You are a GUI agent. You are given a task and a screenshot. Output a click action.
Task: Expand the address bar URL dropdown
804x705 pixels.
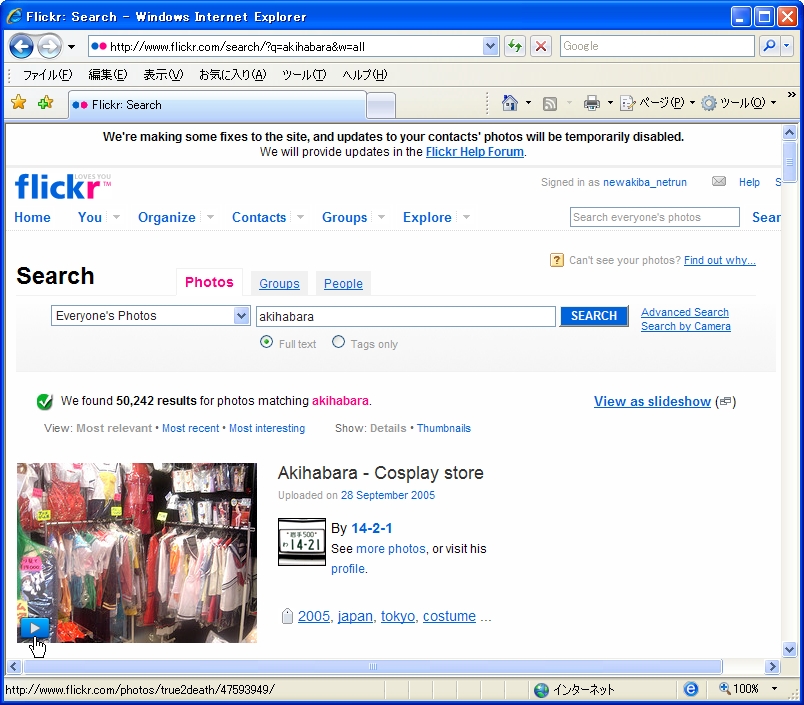coord(490,46)
